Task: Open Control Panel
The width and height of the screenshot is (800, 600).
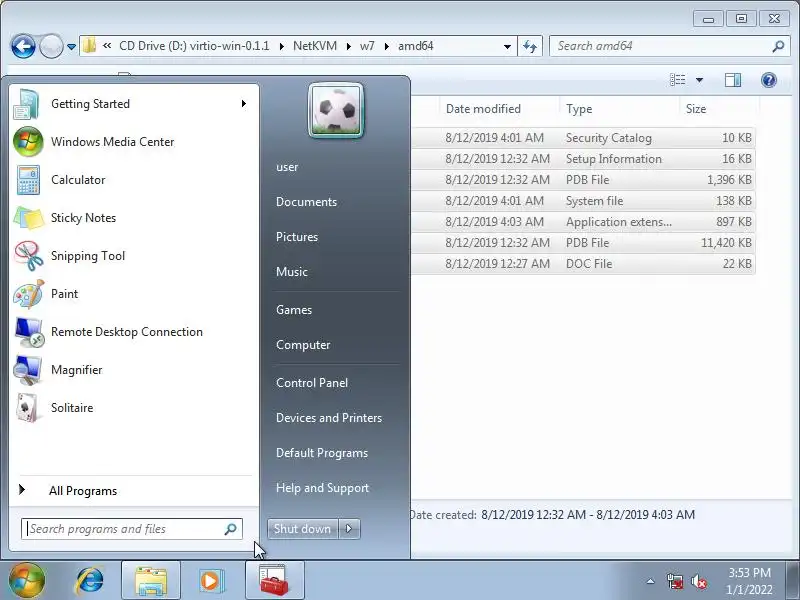Action: [x=312, y=383]
